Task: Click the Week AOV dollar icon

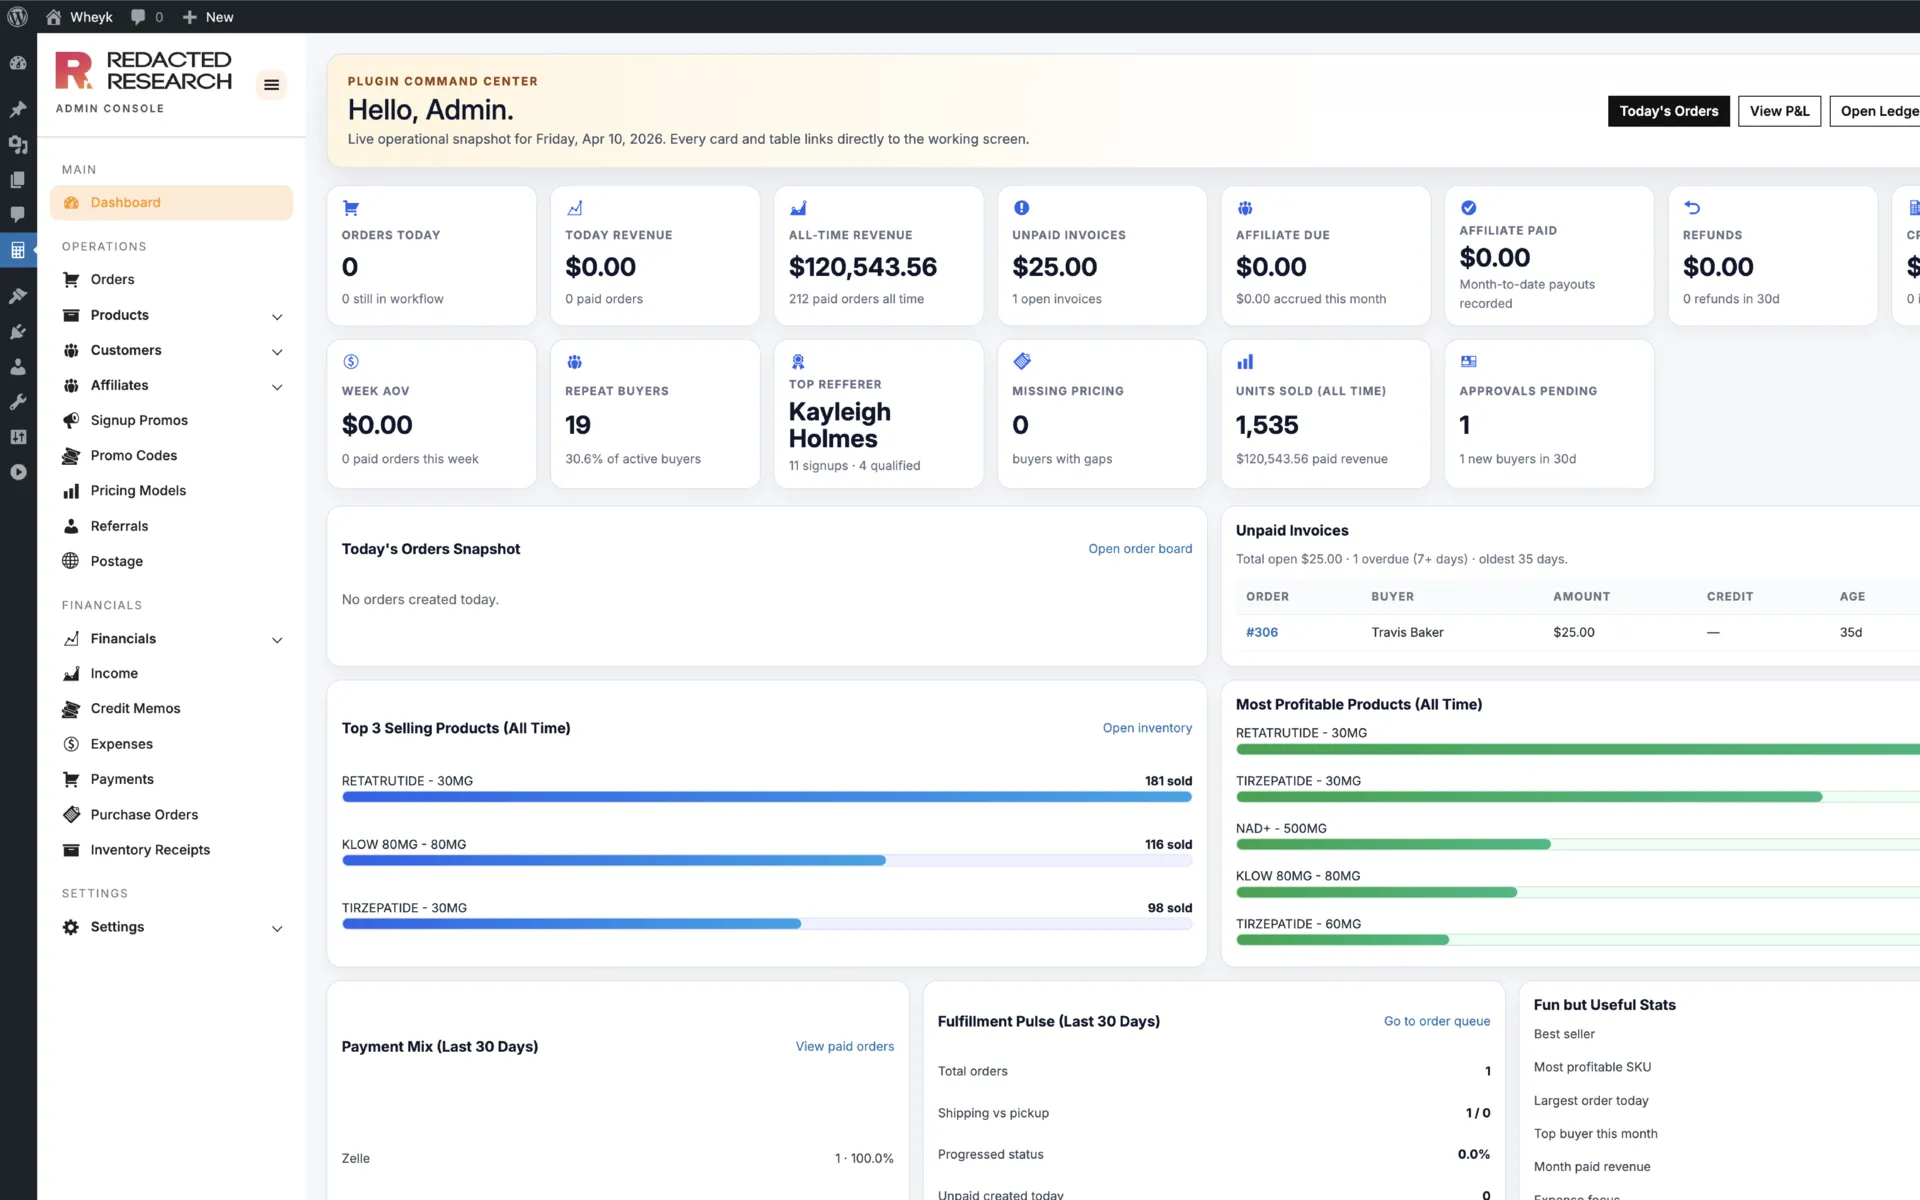Action: pos(351,361)
